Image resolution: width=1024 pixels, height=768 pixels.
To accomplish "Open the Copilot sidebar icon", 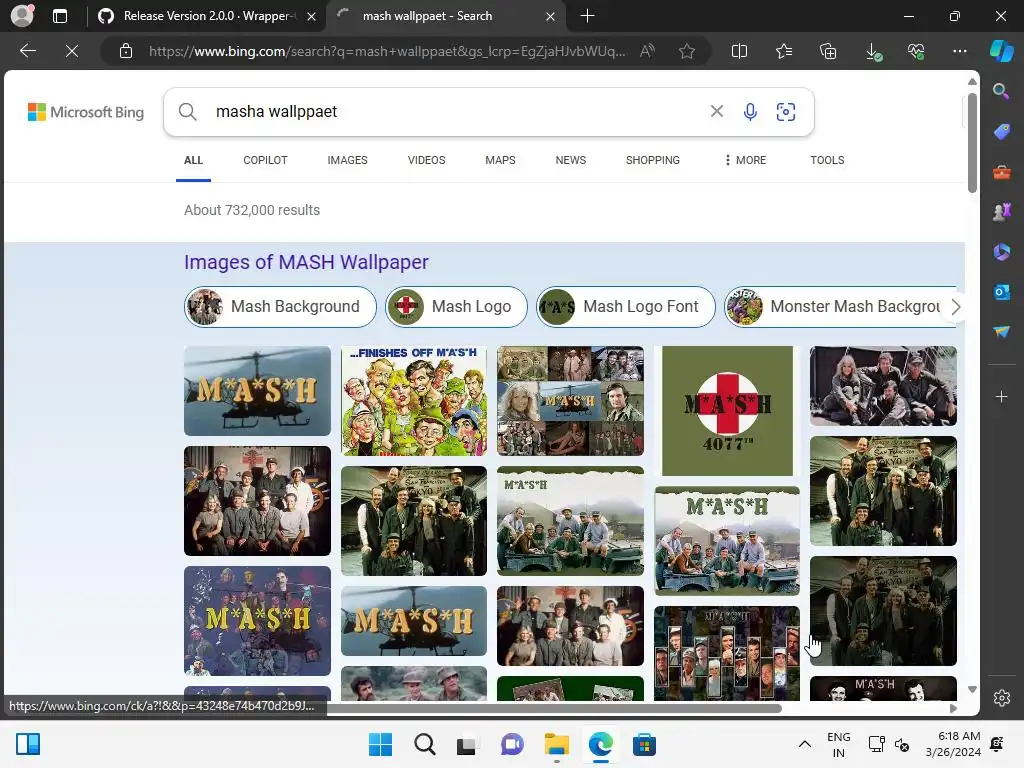I will click(x=1001, y=51).
